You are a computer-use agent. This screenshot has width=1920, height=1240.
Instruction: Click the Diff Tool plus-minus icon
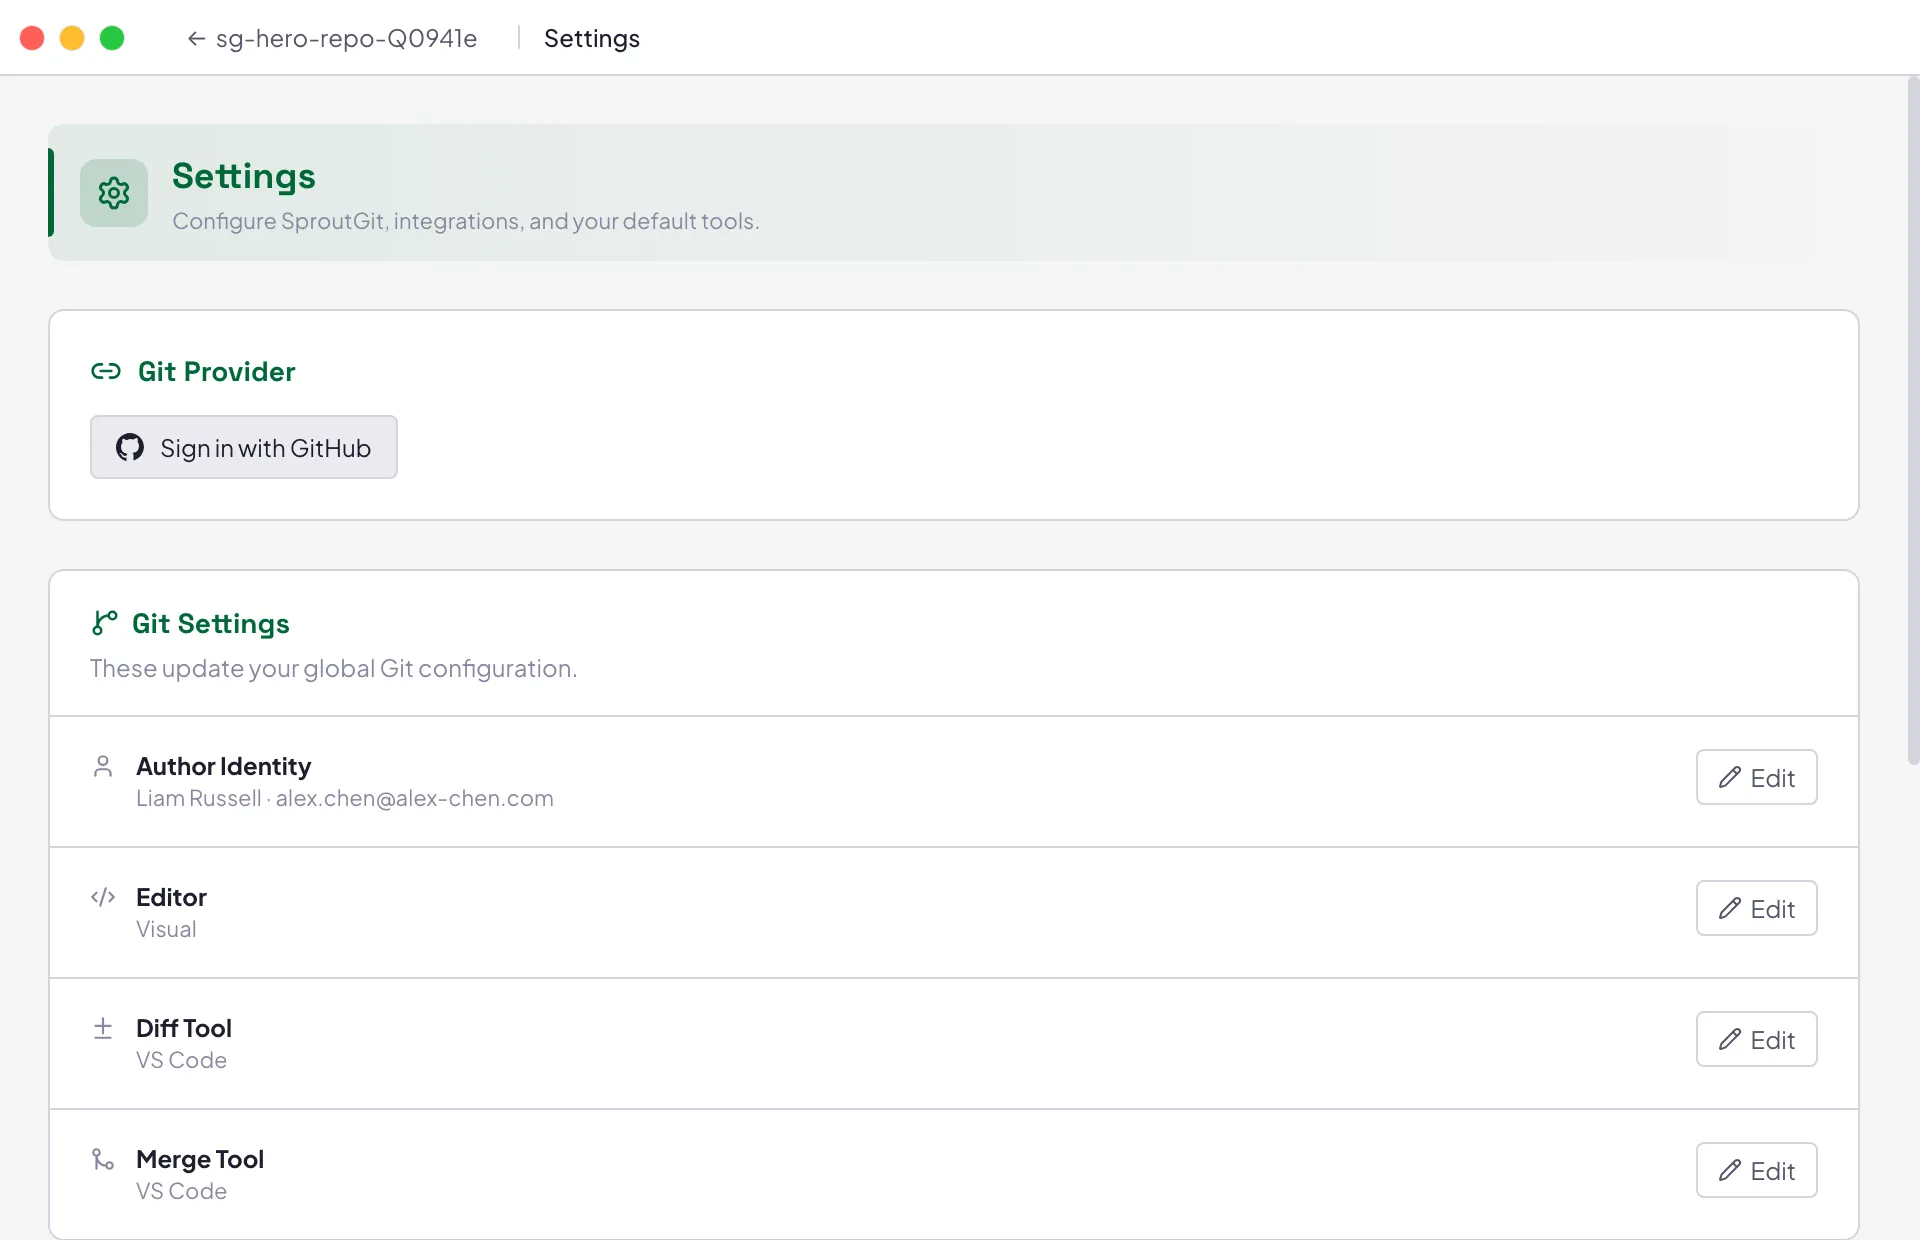(x=103, y=1028)
